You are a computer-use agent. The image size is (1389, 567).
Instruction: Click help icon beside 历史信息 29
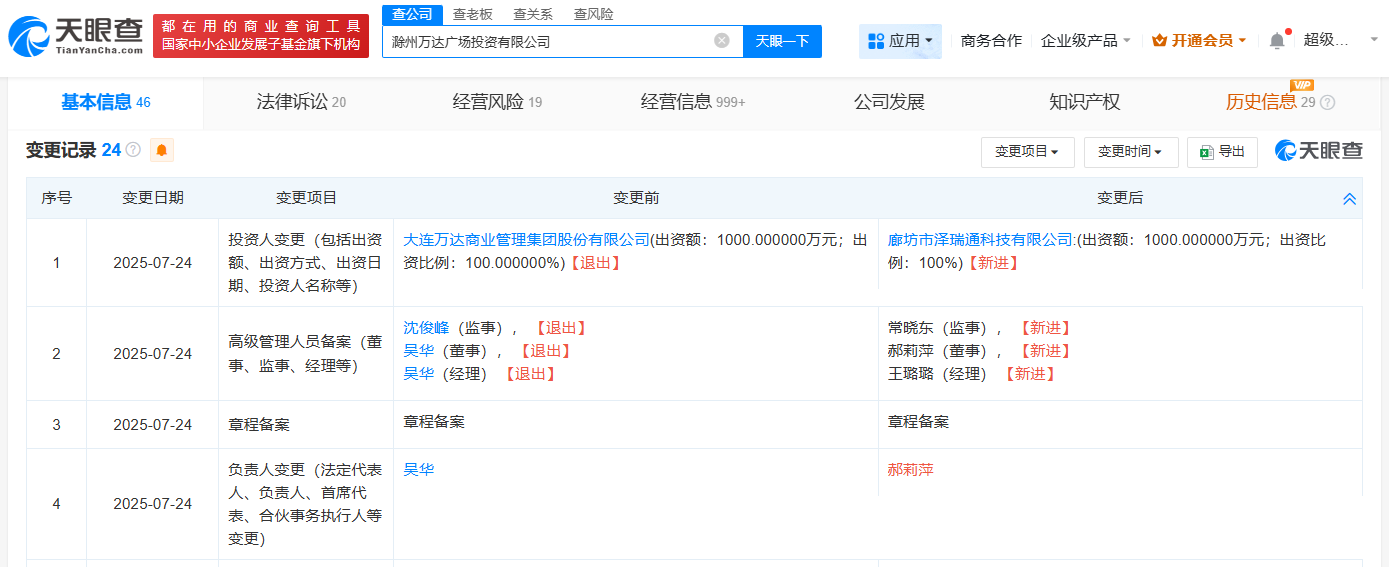1327,102
